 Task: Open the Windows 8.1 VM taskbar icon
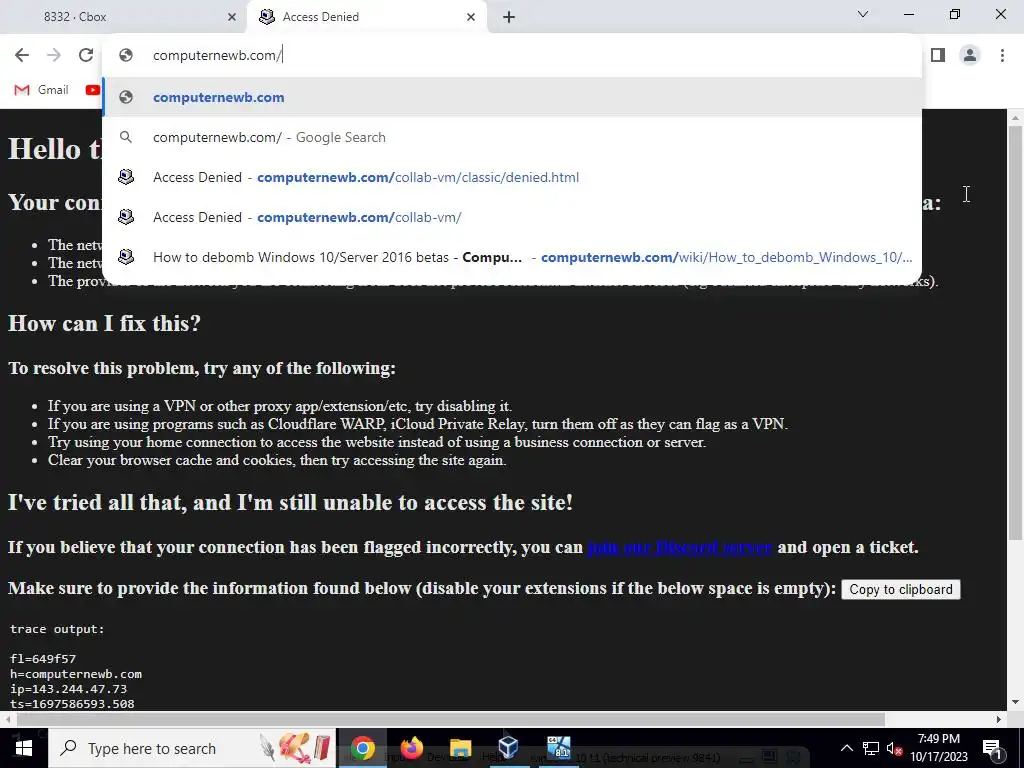pyautogui.click(x=558, y=748)
